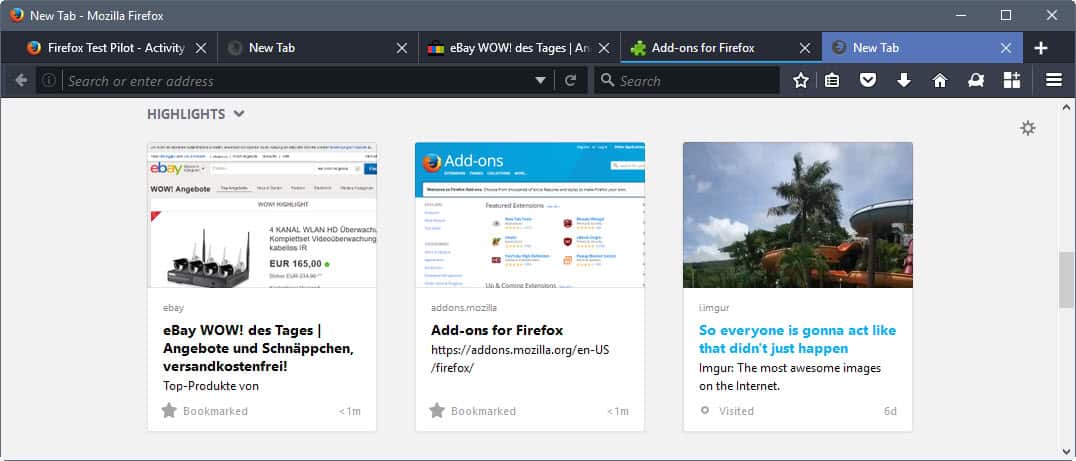Viewport: 1076px width, 461px height.
Task: Open eBay WOW! des Tages highlight title
Action: pyautogui.click(x=258, y=348)
